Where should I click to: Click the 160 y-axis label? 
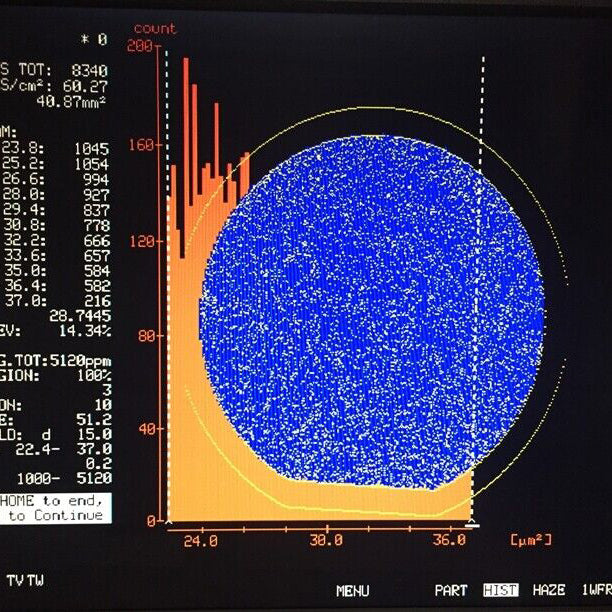141,145
